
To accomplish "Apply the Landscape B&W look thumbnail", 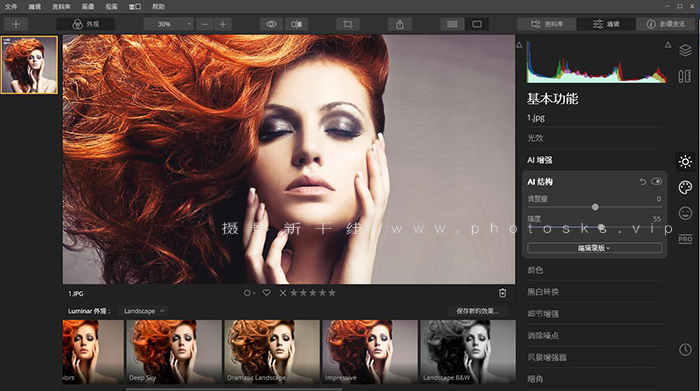I will (467, 351).
